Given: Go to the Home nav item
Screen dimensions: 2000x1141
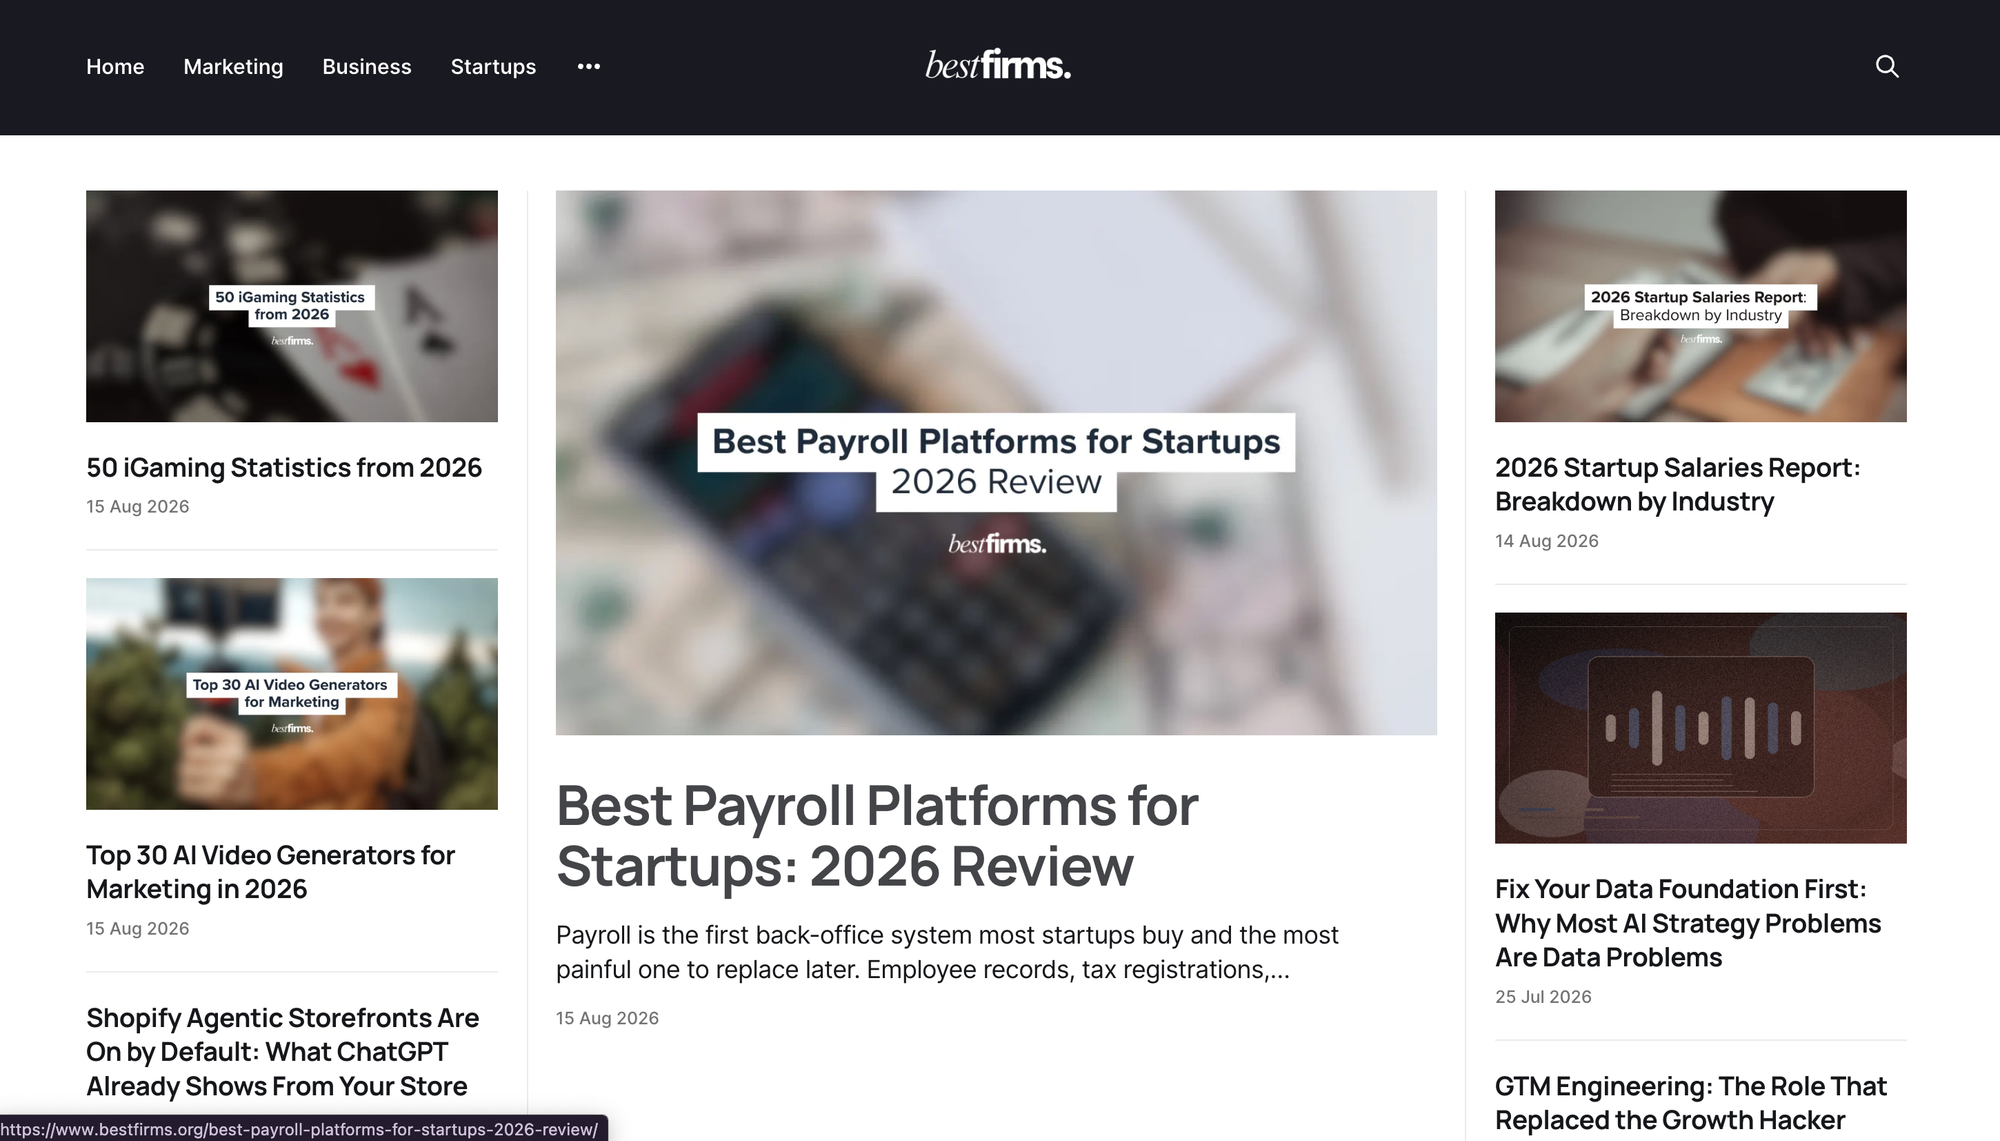Looking at the screenshot, I should pos(115,66).
